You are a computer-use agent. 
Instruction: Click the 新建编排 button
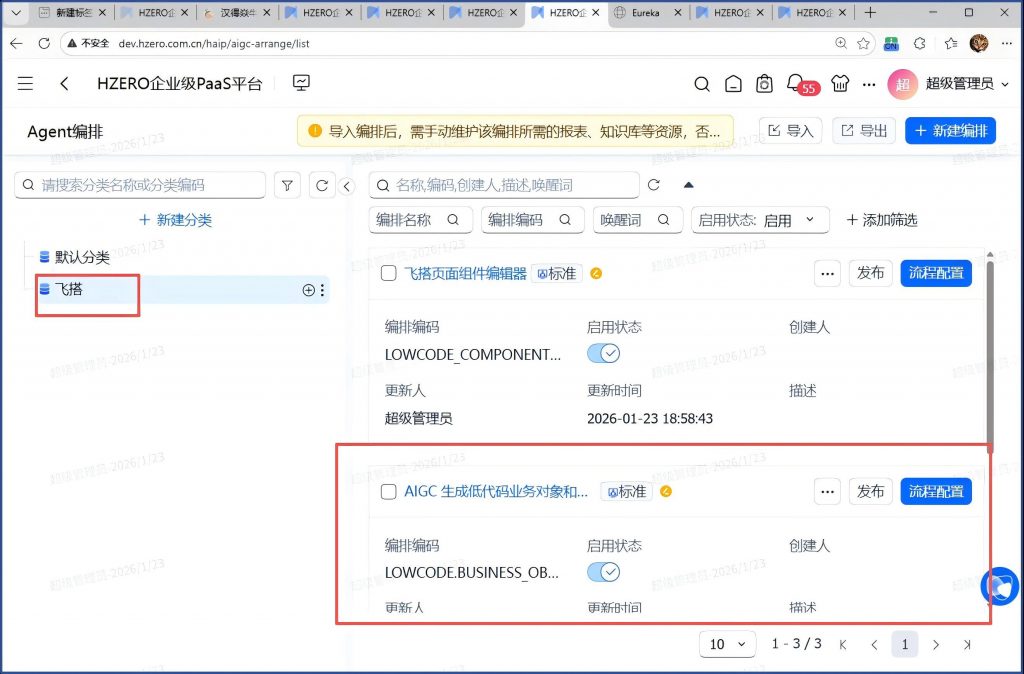click(950, 131)
